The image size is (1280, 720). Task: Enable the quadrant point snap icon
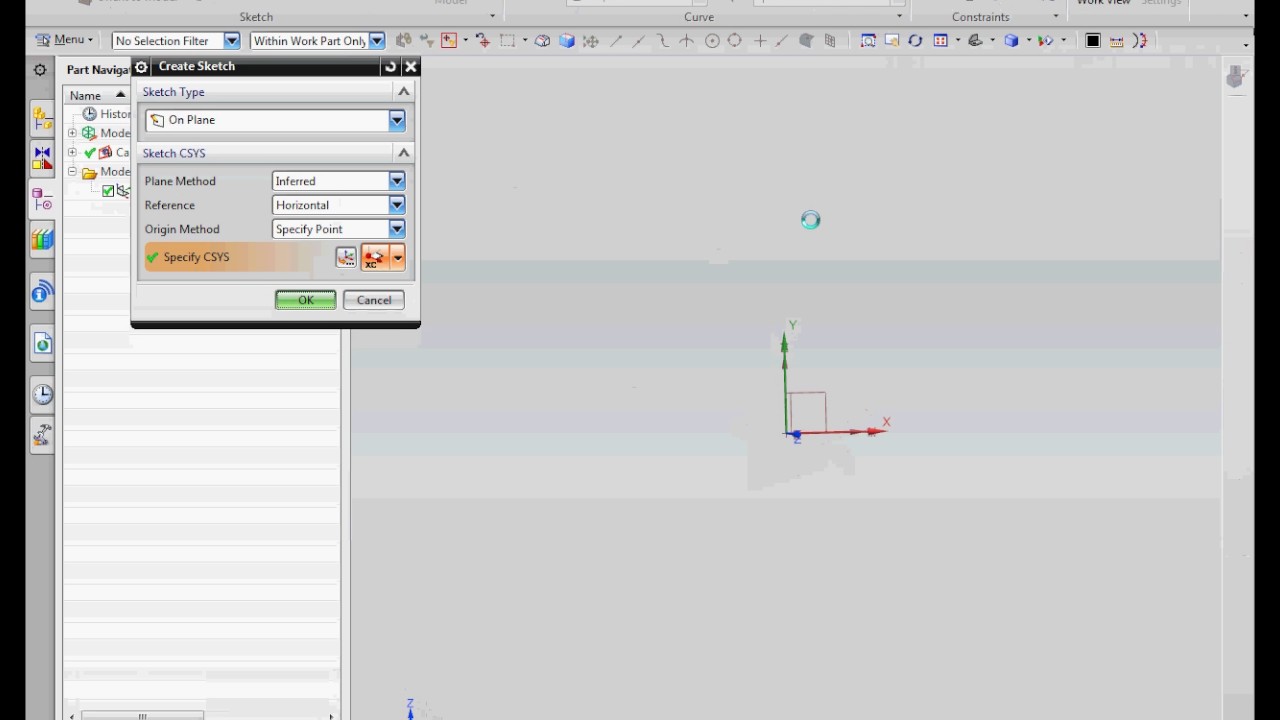pos(735,41)
